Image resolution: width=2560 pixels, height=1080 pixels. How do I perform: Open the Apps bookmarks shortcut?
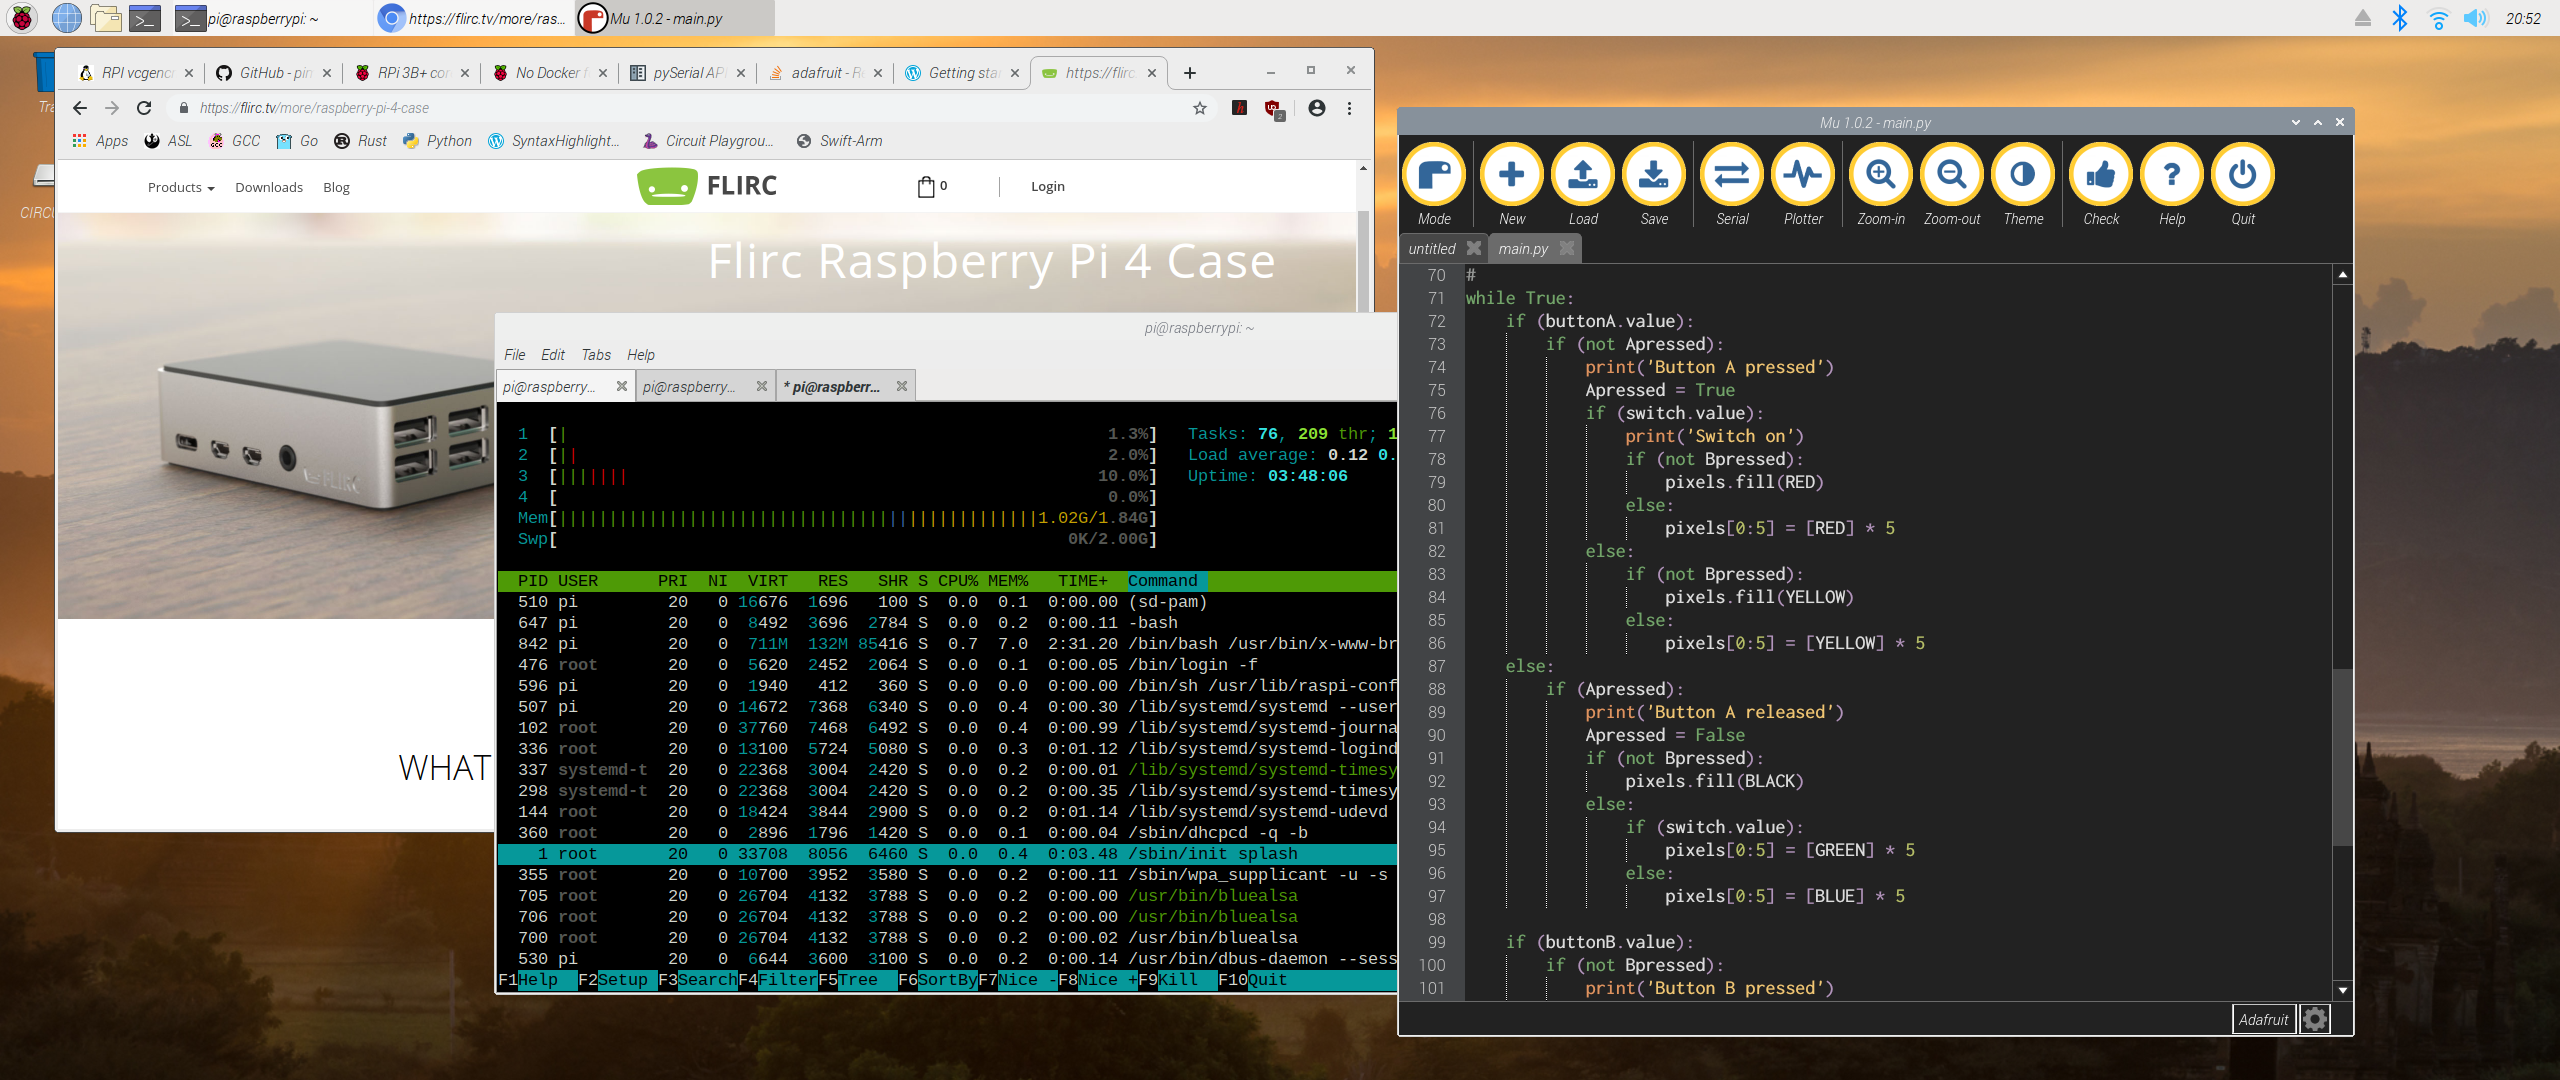(x=100, y=141)
